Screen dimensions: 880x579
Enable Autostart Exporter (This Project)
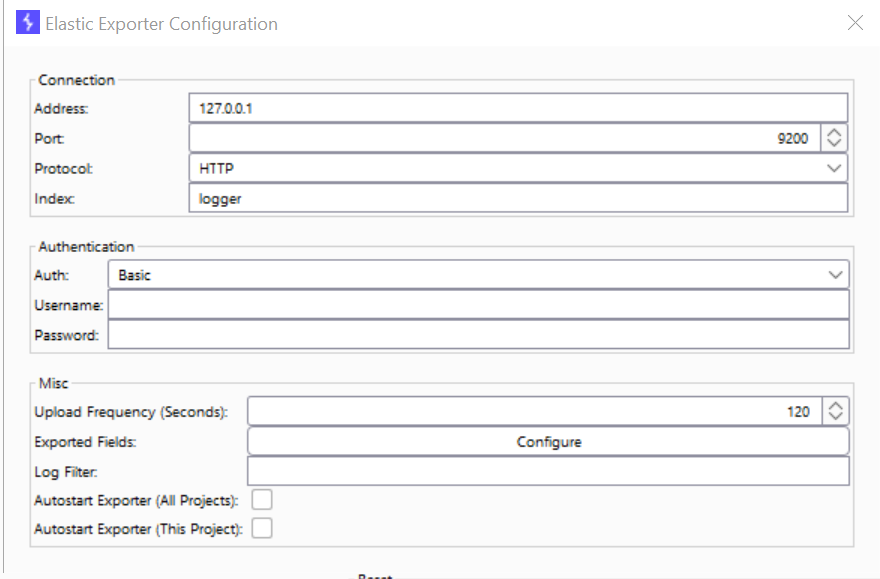(261, 528)
